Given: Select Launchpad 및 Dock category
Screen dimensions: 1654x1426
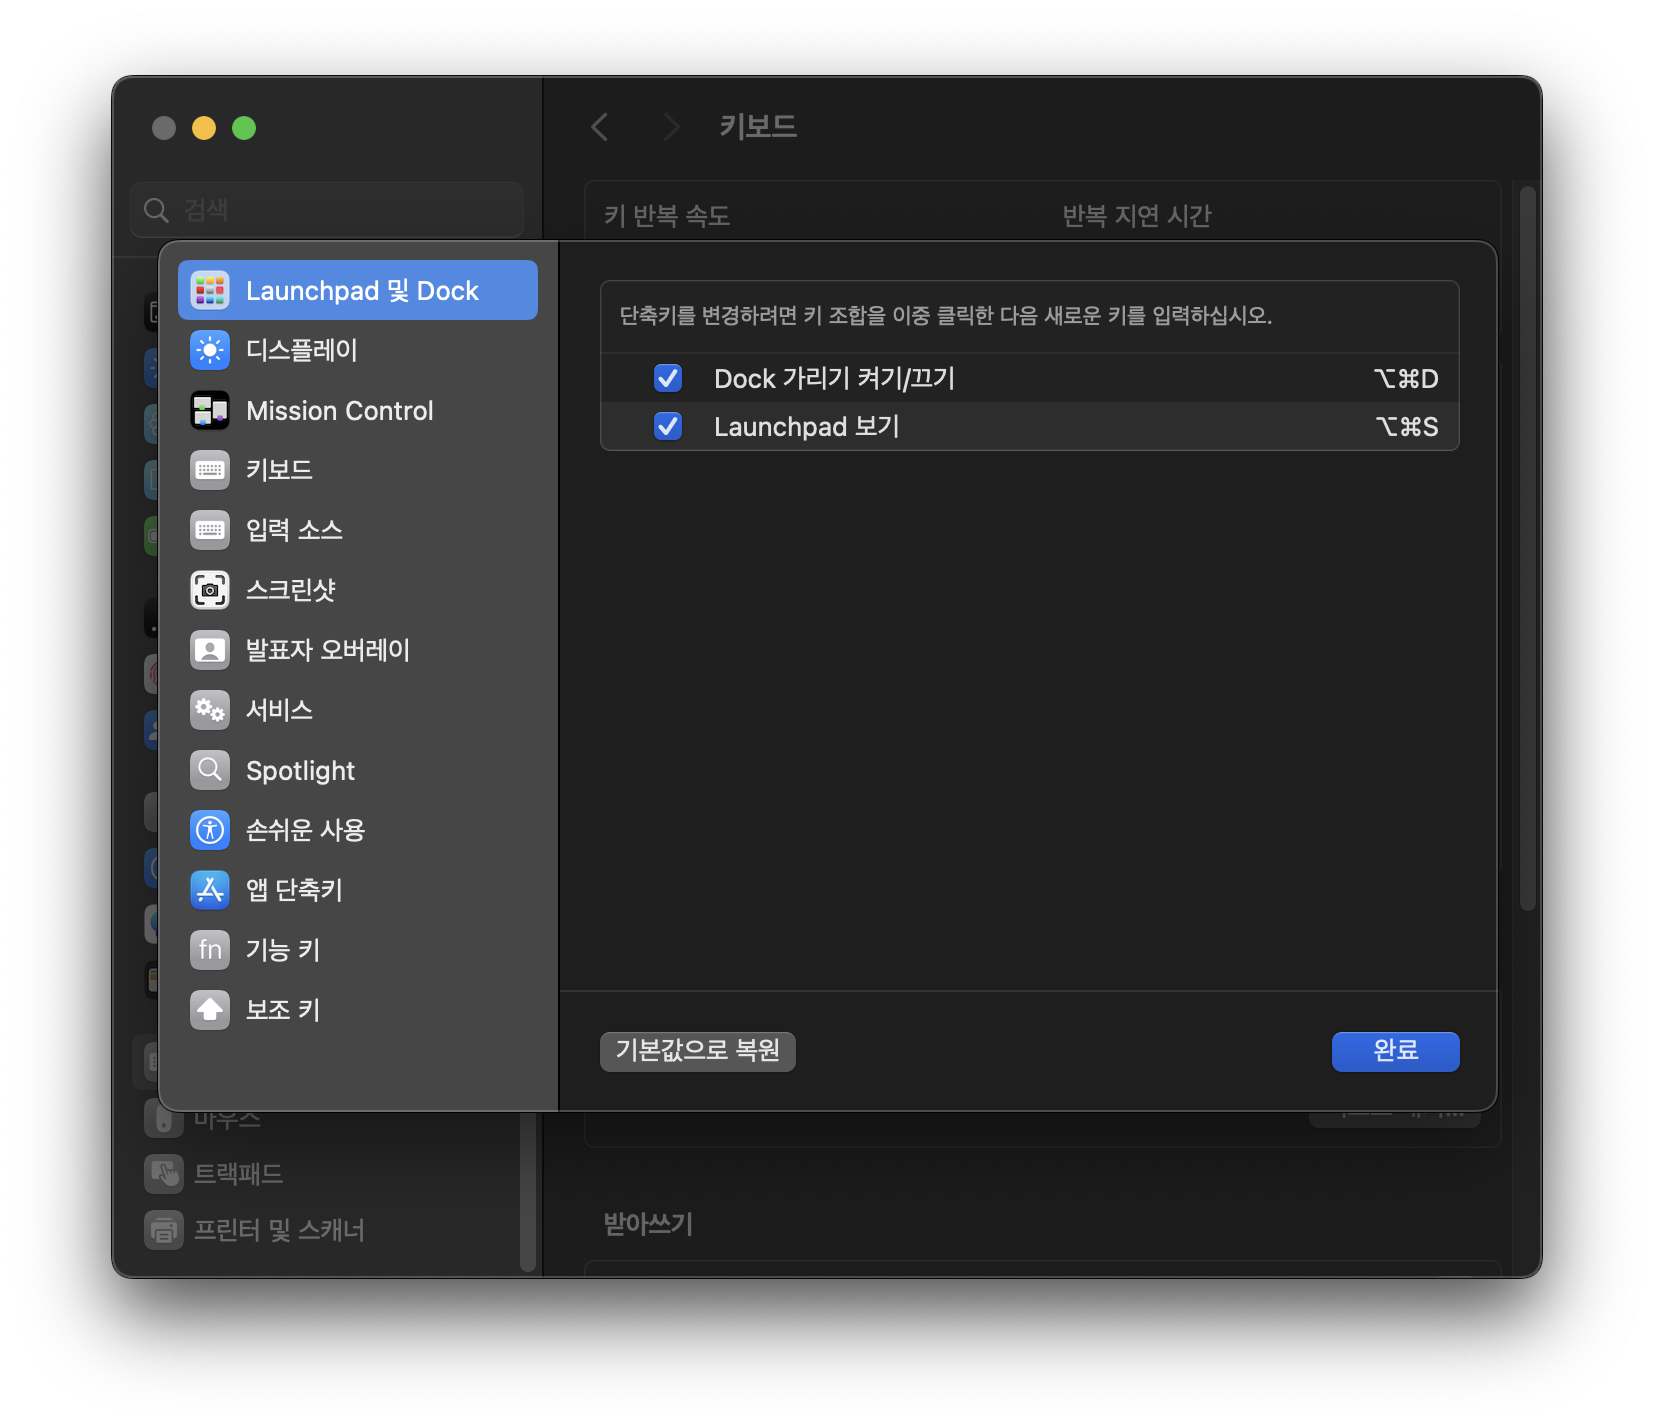Looking at the screenshot, I should coord(358,290).
